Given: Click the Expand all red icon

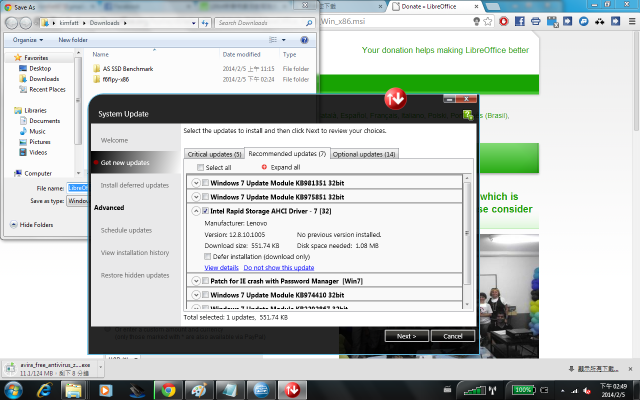Looking at the screenshot, I should coord(264,167).
